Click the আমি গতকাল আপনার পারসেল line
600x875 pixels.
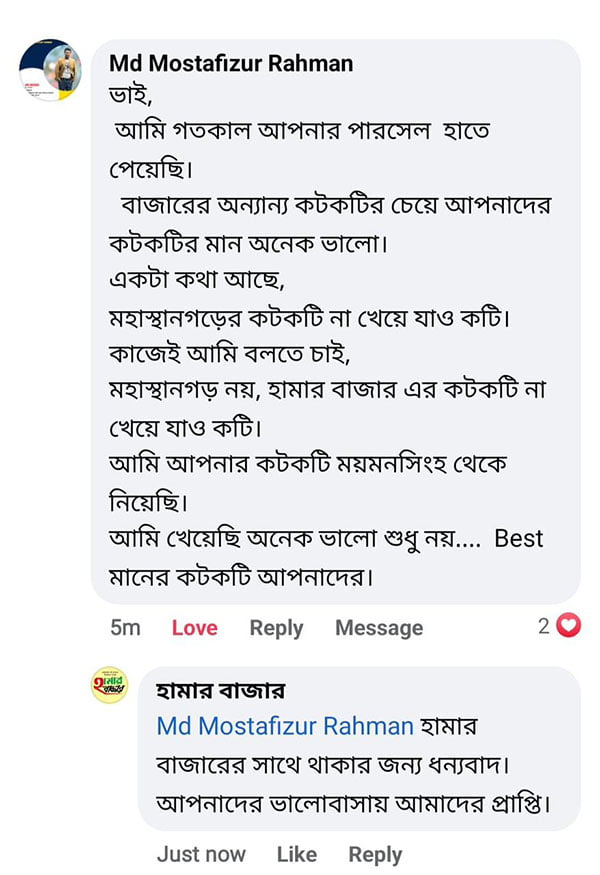[300, 133]
